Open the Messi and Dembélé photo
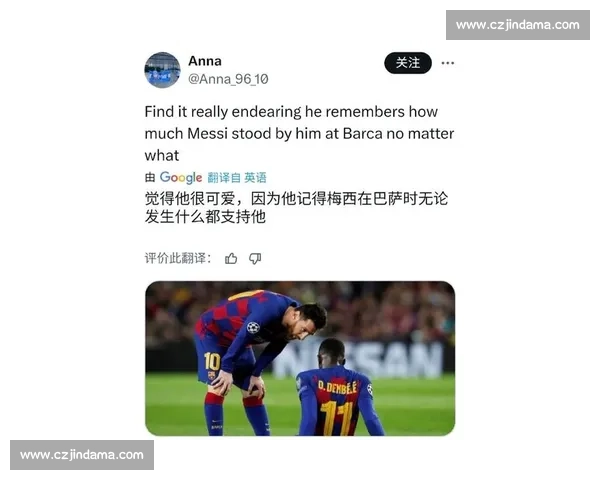Screen dimensions: 600x480 pyautogui.click(x=300, y=358)
